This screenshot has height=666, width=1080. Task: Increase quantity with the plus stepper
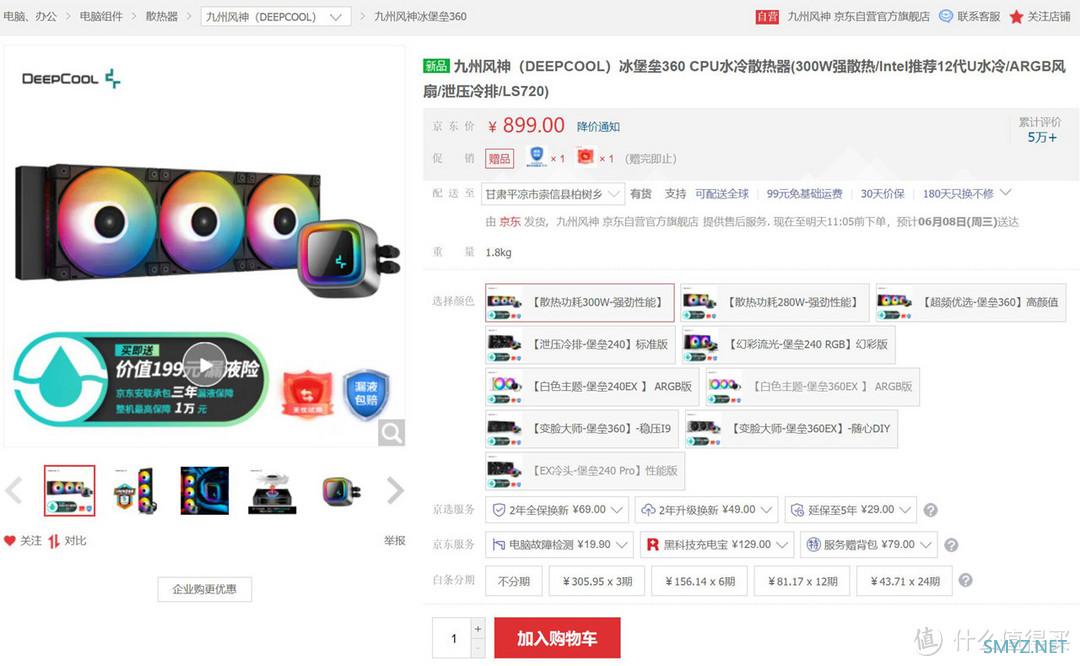478,628
